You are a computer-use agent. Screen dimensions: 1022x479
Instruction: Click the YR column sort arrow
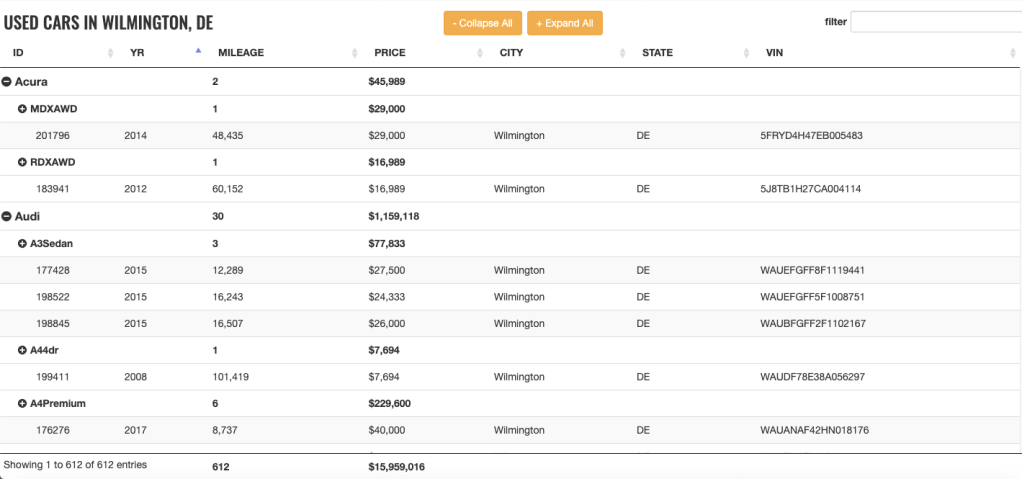(x=198, y=51)
